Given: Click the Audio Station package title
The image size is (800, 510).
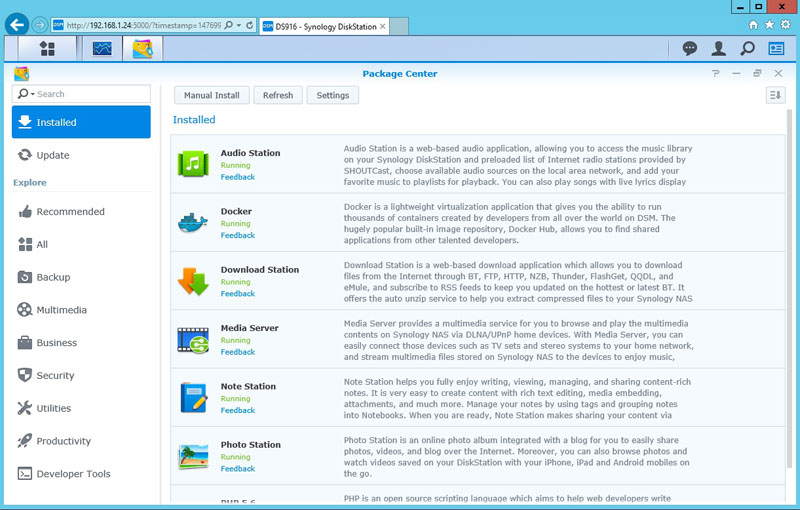Looking at the screenshot, I should (251, 153).
